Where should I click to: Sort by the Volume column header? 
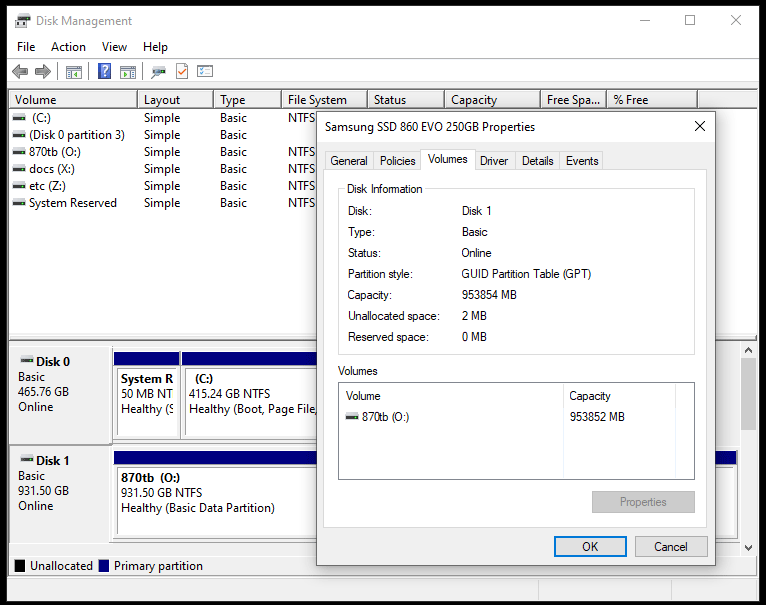click(x=73, y=100)
